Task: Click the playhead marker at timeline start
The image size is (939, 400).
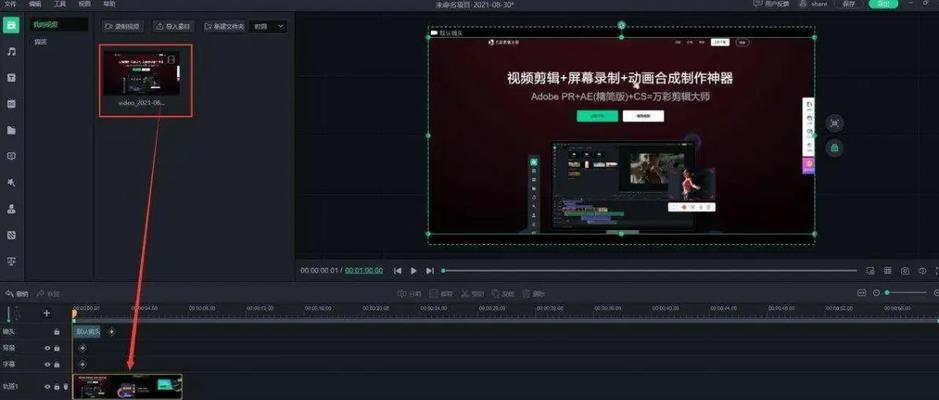Action: tap(74, 313)
